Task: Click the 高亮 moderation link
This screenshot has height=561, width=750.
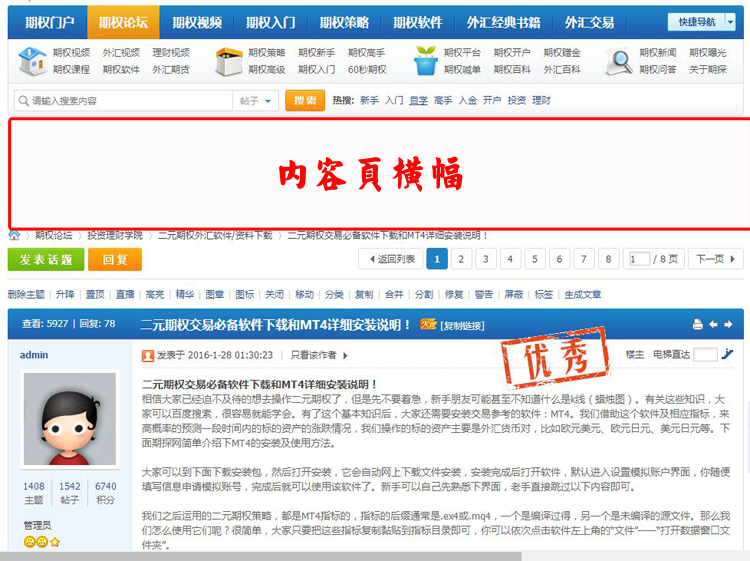Action: coord(154,295)
